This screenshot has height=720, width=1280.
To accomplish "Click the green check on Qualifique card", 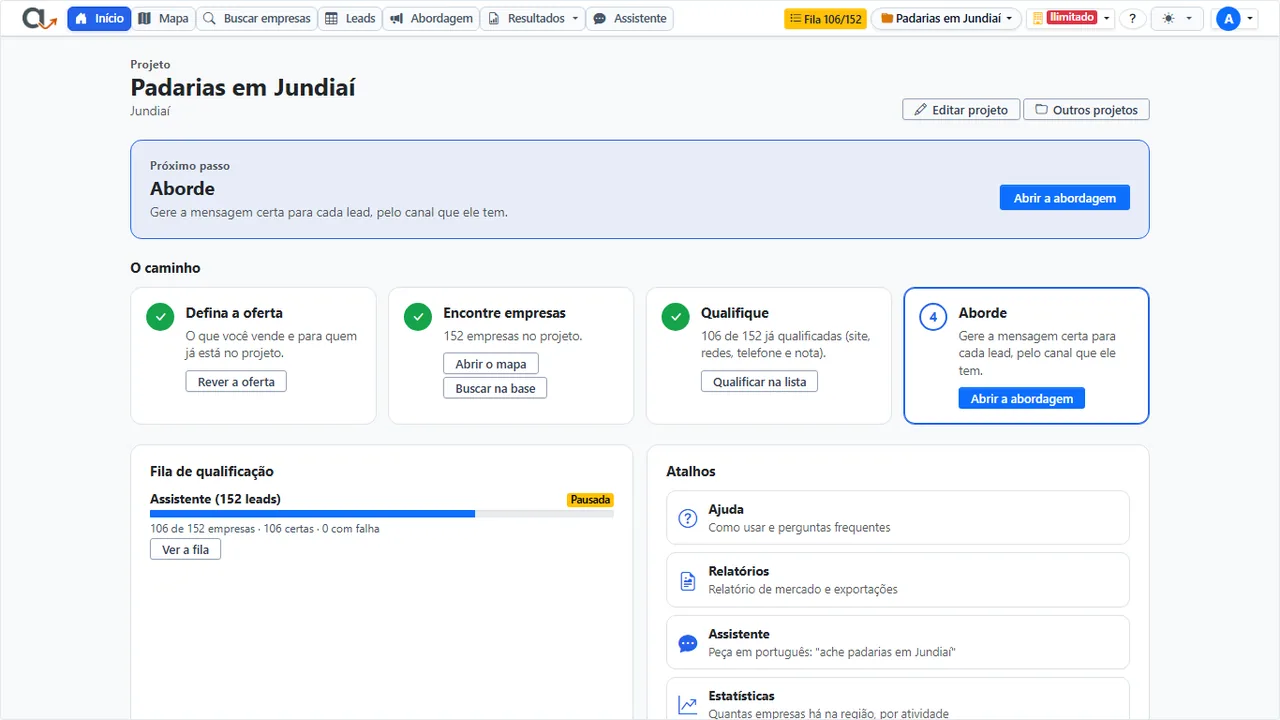I will 676,317.
